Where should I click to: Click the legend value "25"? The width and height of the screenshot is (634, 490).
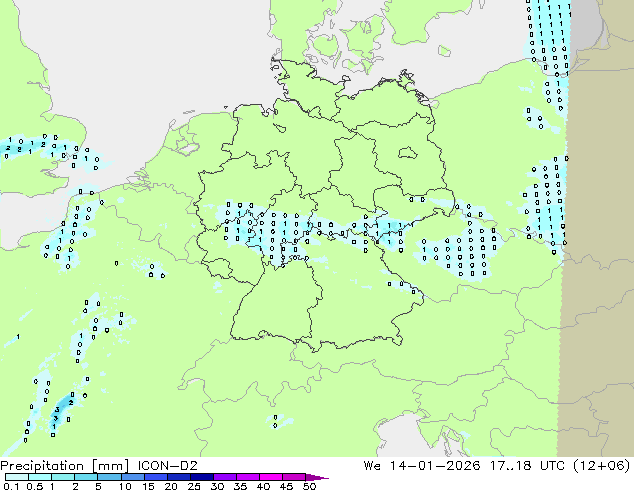[x=194, y=486]
